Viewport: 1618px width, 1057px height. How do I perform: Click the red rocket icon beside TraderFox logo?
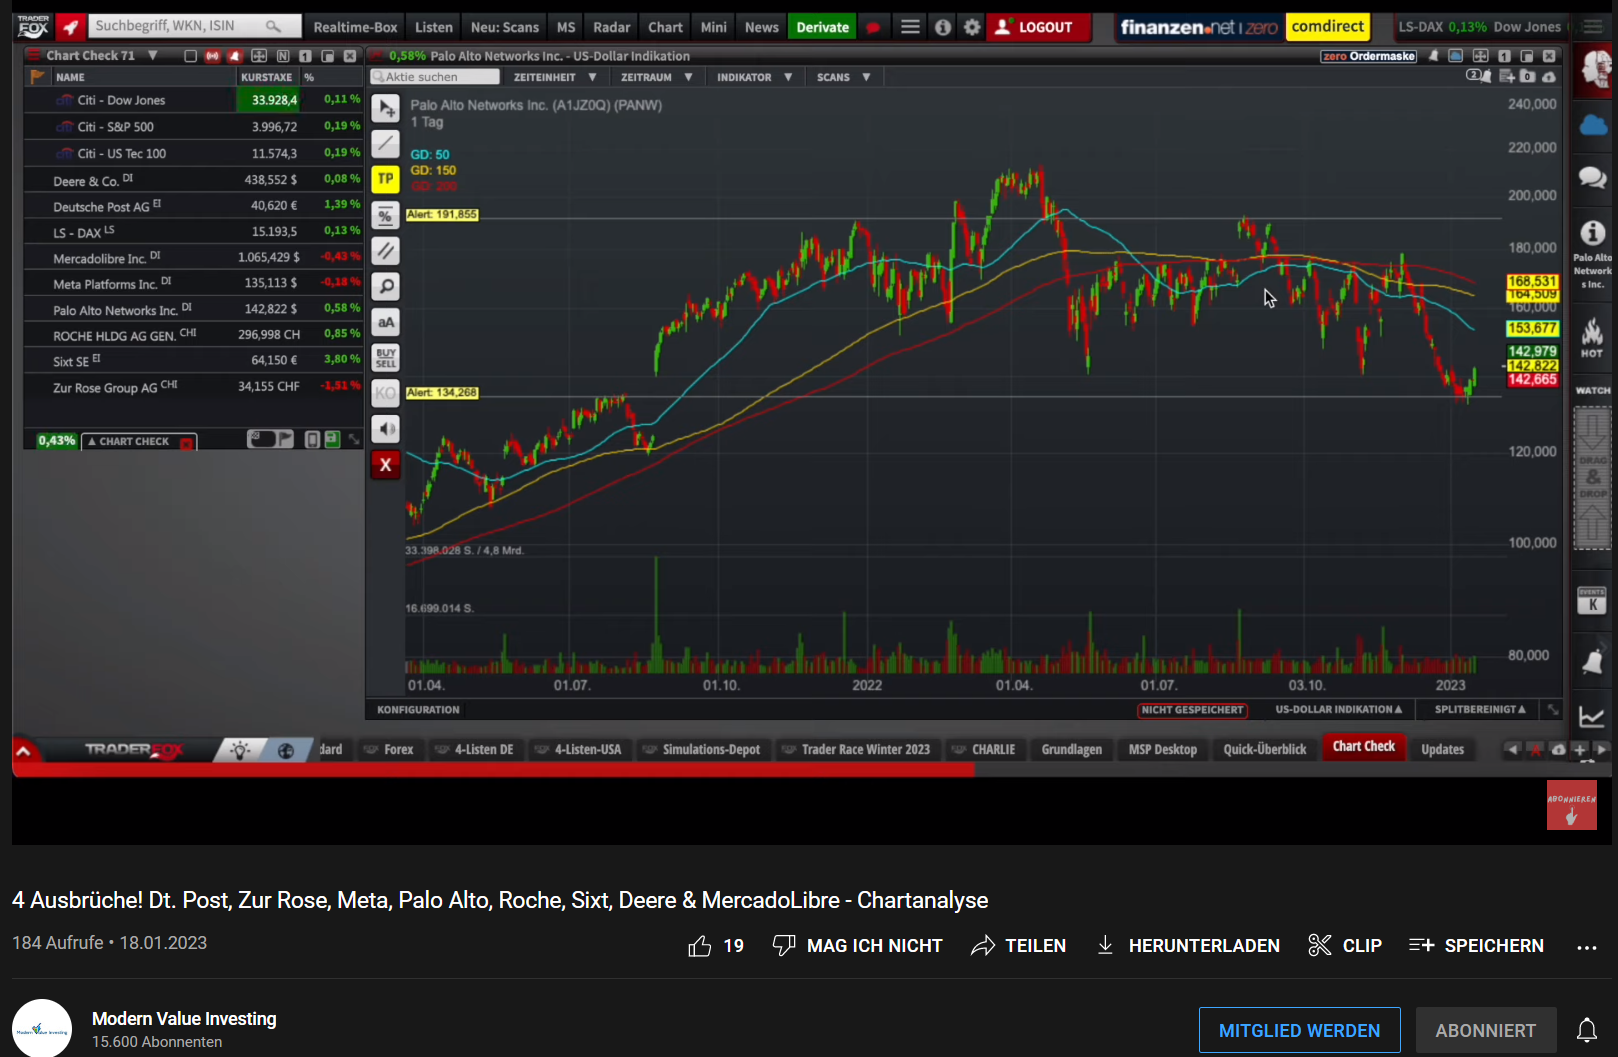(x=69, y=27)
